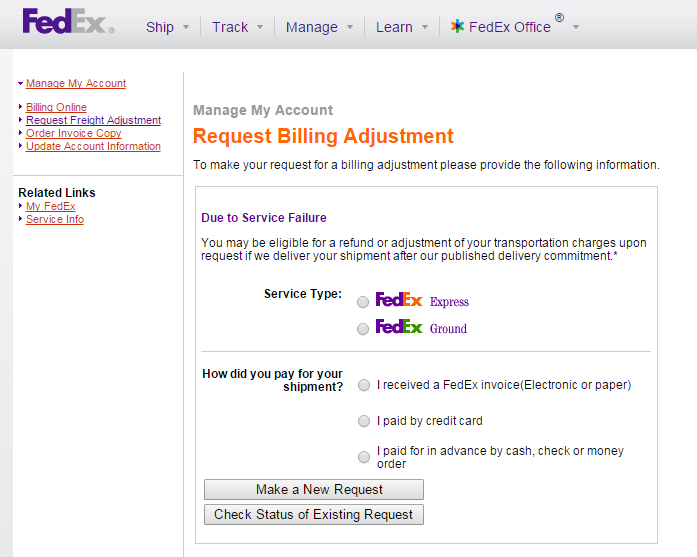Open the Service Info related link
This screenshot has height=557, width=697.
[x=55, y=219]
